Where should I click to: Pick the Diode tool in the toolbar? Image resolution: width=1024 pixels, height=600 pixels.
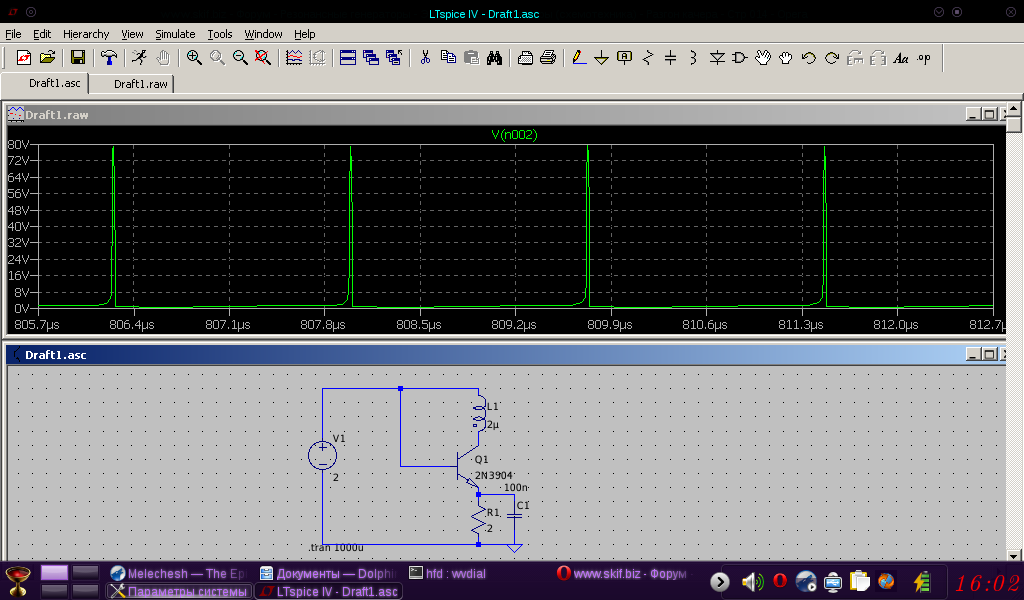pos(717,57)
